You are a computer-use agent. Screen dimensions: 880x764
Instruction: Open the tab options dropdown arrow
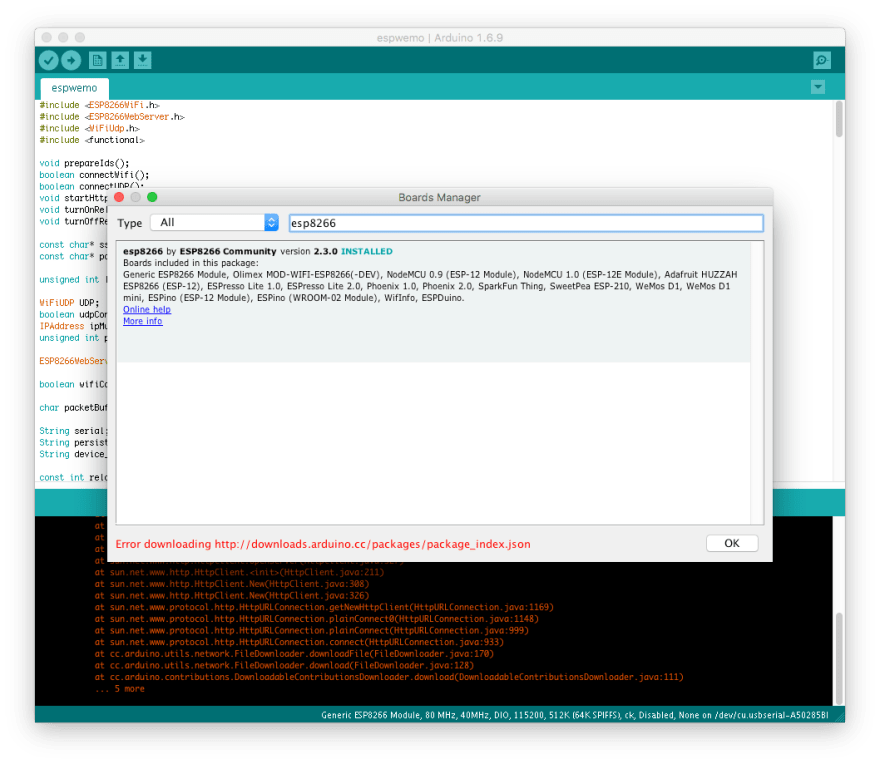[818, 87]
